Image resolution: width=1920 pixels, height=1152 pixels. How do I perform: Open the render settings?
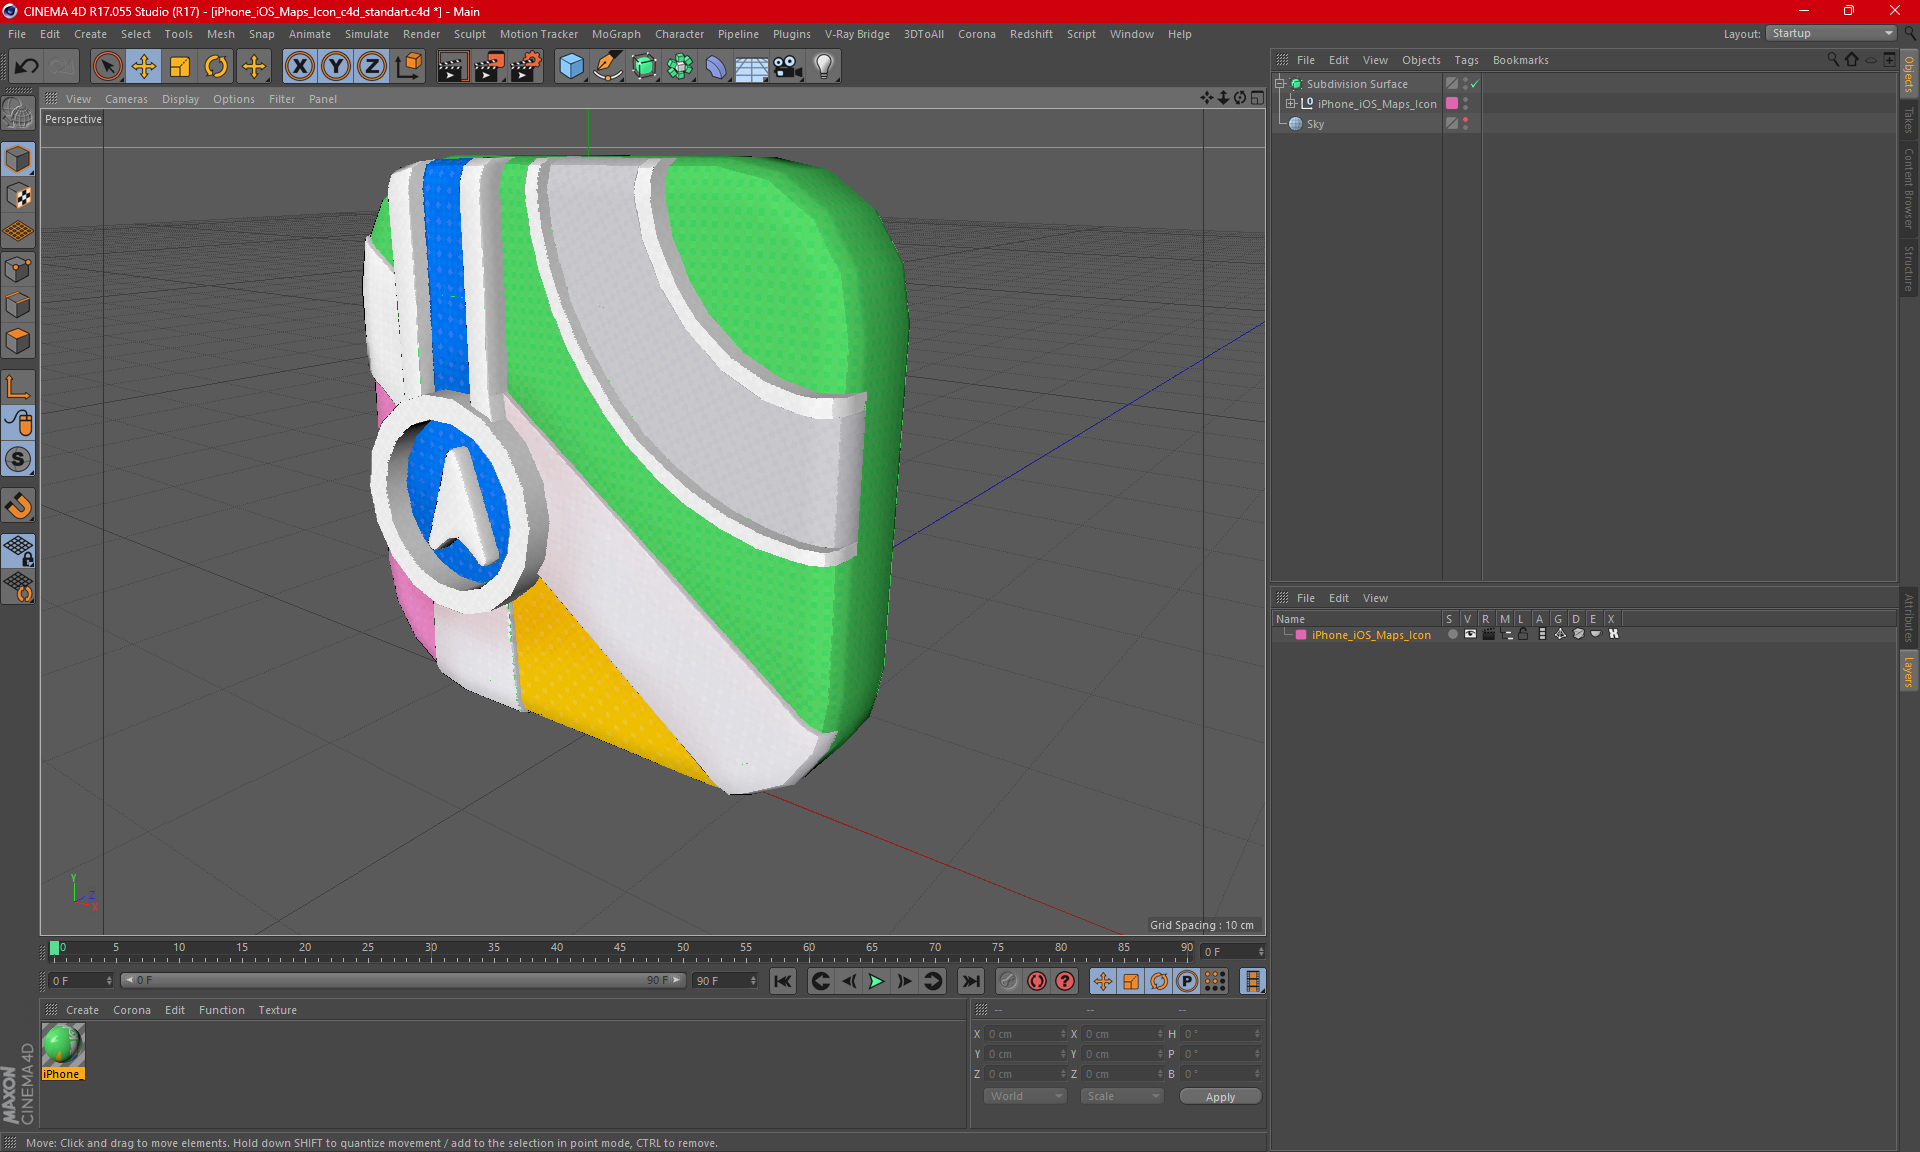click(526, 67)
